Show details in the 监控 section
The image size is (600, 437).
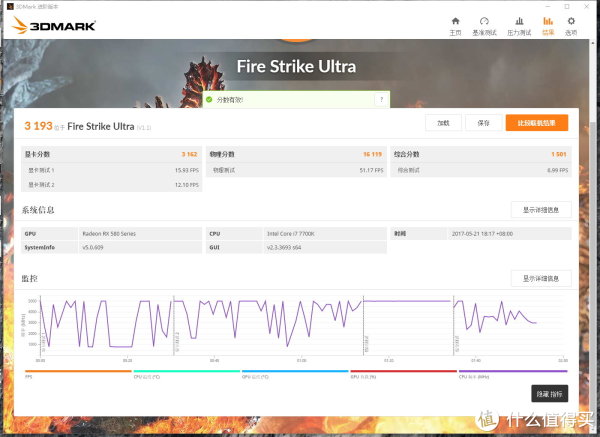coord(541,279)
